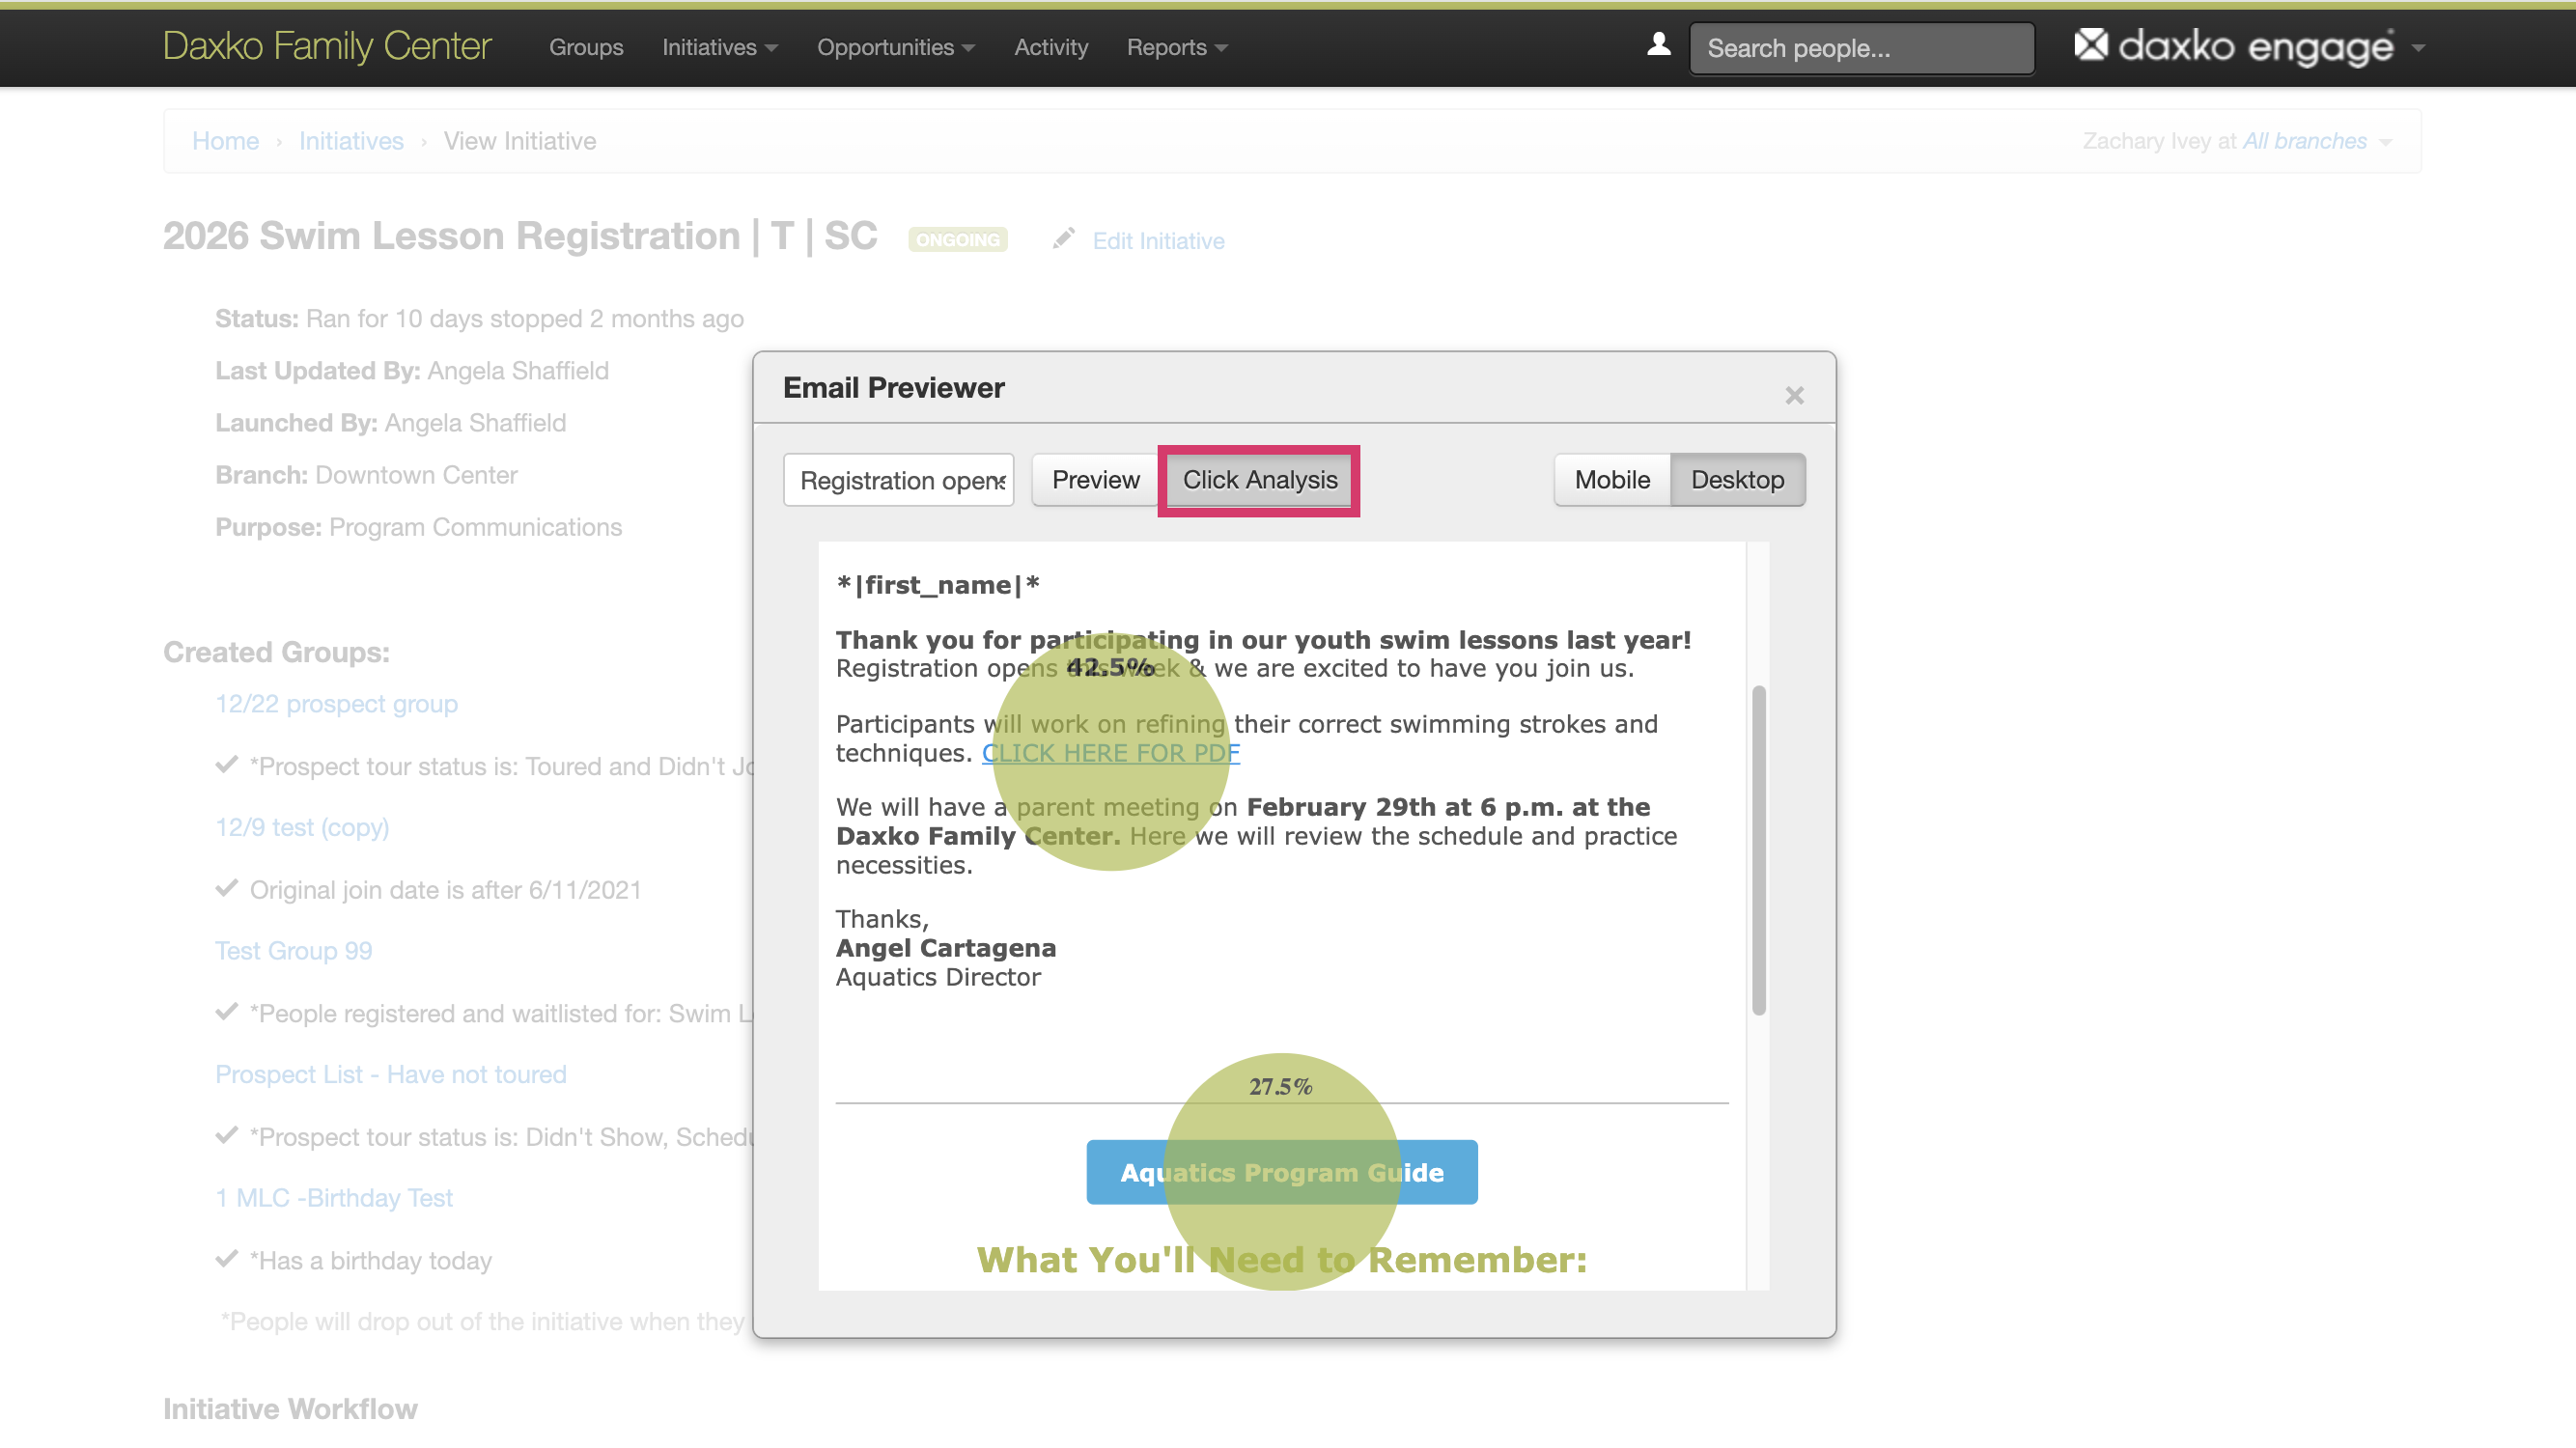Click CLICK HERE FOR PDF link
Image resolution: width=2576 pixels, height=1448 pixels.
tap(1110, 753)
